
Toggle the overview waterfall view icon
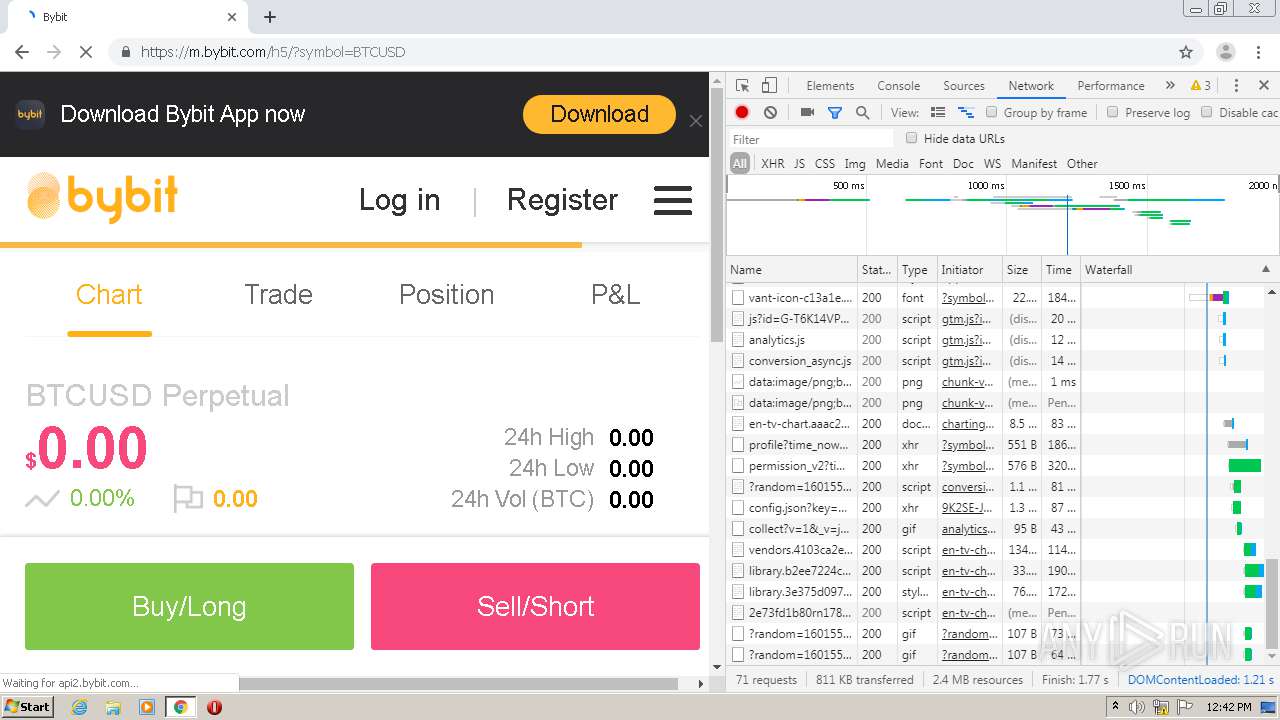pyautogui.click(x=966, y=113)
